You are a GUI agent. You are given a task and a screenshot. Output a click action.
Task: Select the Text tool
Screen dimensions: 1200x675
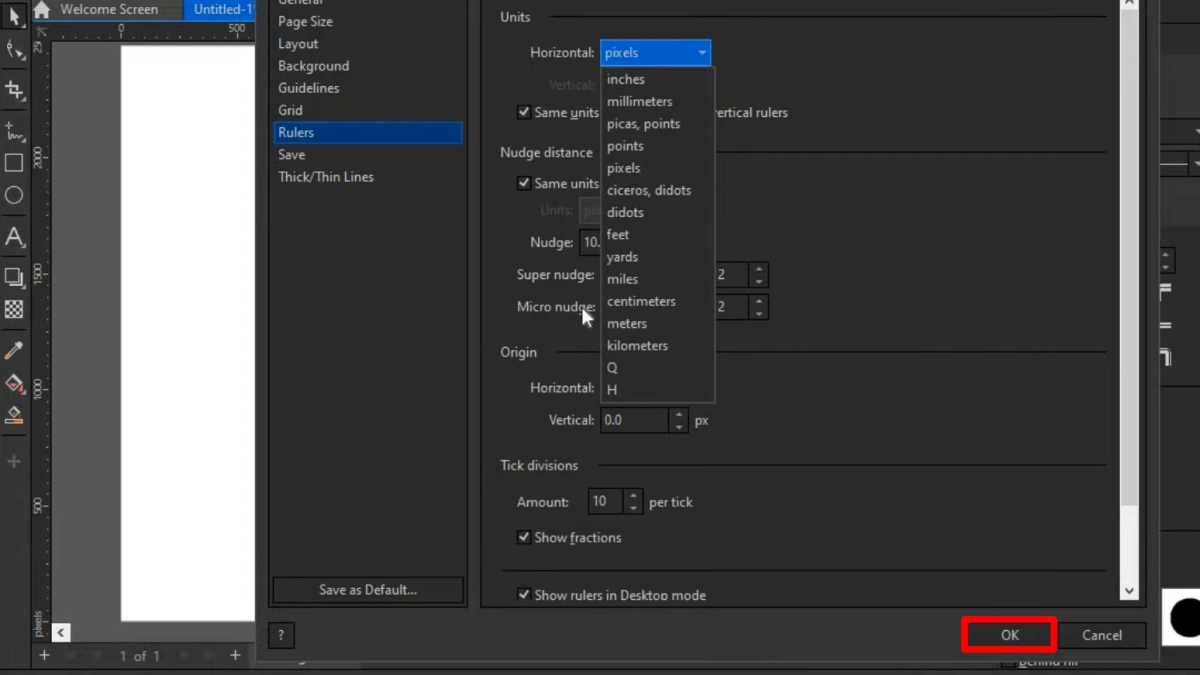[14, 238]
